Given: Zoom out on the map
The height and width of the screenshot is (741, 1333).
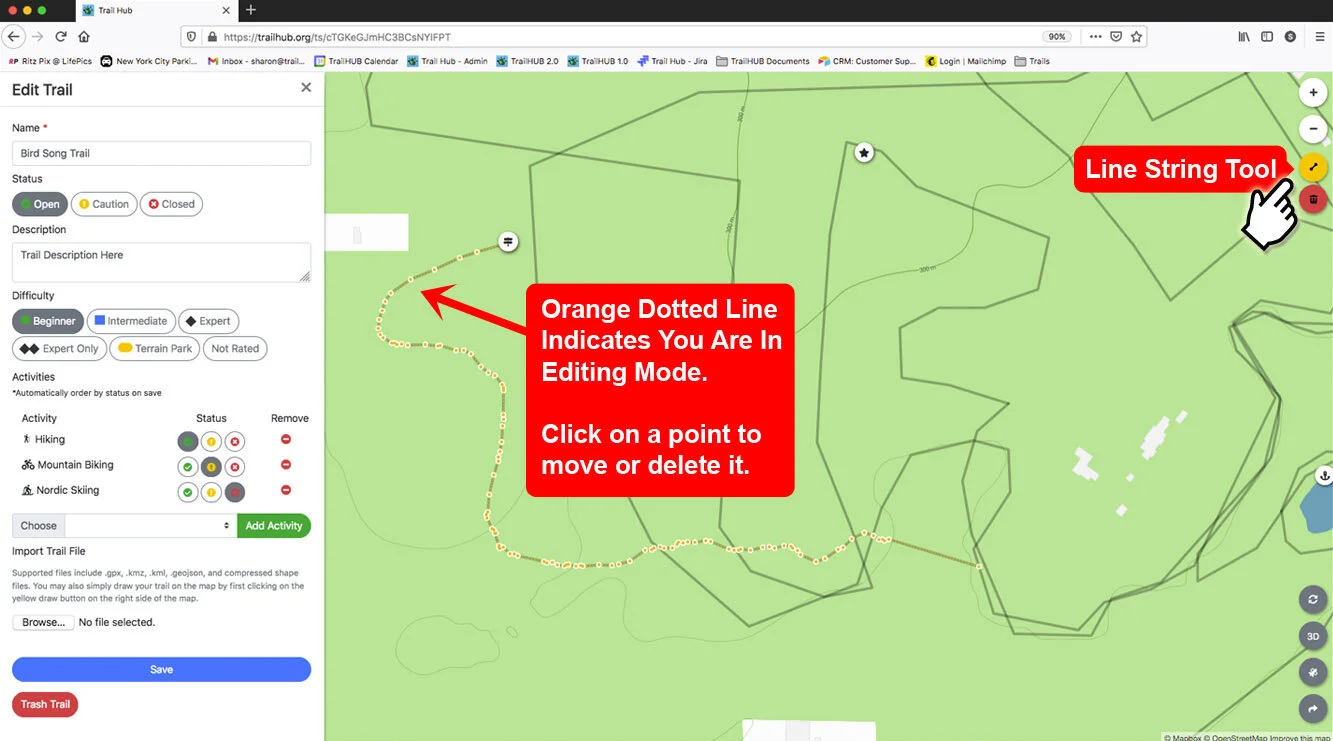Looking at the screenshot, I should (x=1313, y=128).
